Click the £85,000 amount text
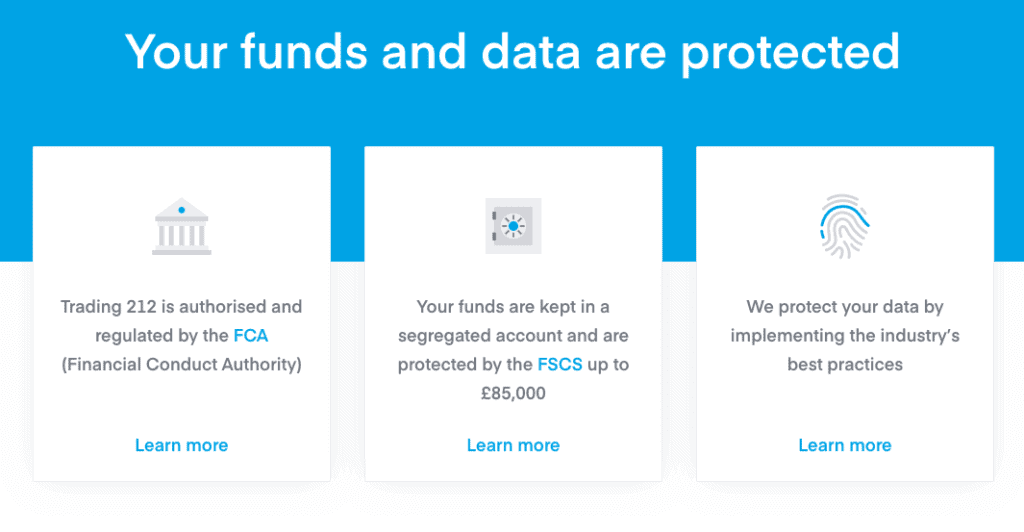This screenshot has height=532, width=1024. (x=513, y=393)
